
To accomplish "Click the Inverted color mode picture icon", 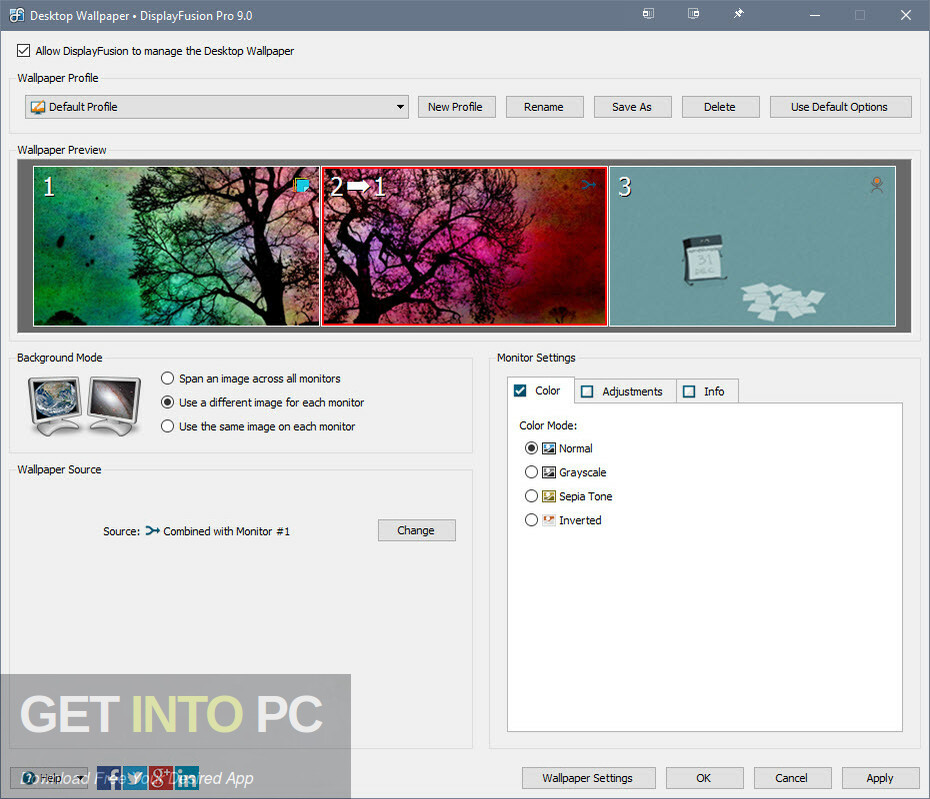I will 549,520.
